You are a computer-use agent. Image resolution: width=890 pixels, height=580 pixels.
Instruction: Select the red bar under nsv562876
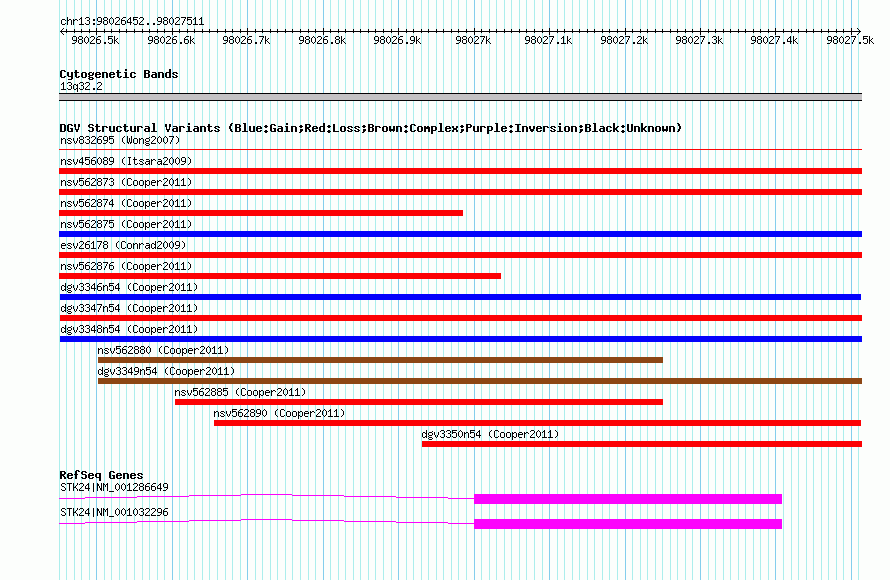click(280, 276)
